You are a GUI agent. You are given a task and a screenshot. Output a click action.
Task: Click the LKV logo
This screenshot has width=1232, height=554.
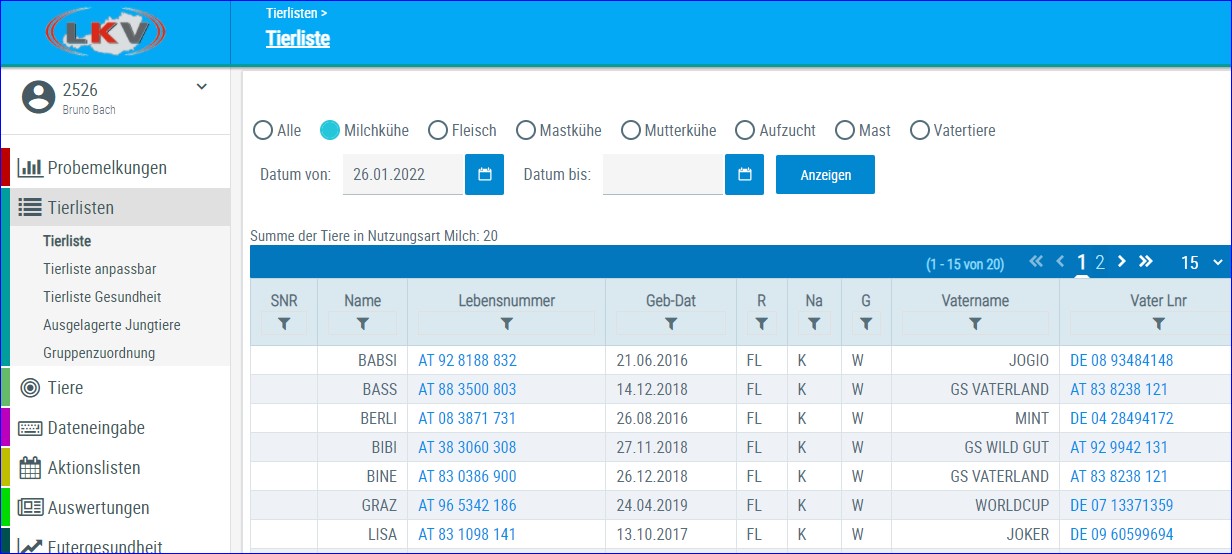click(104, 33)
